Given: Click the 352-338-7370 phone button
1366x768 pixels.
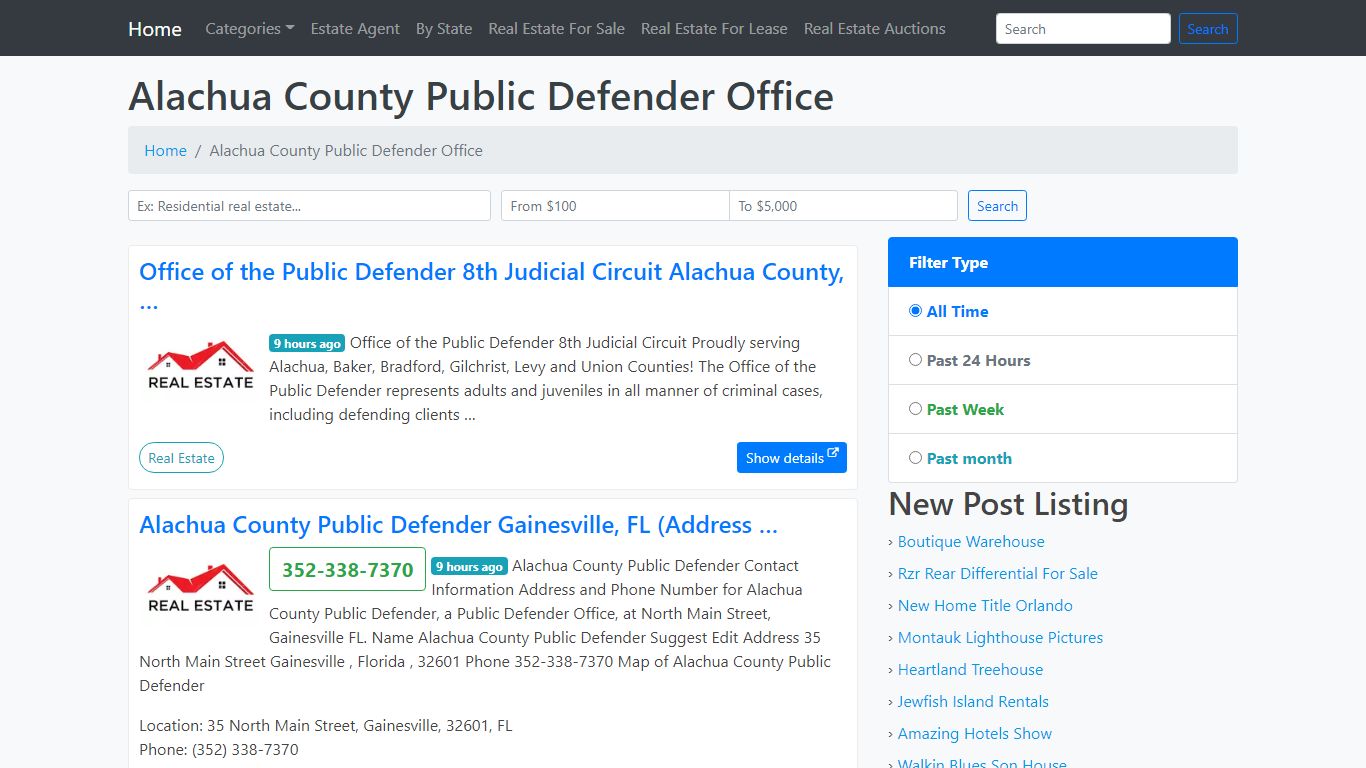Looking at the screenshot, I should (x=347, y=569).
